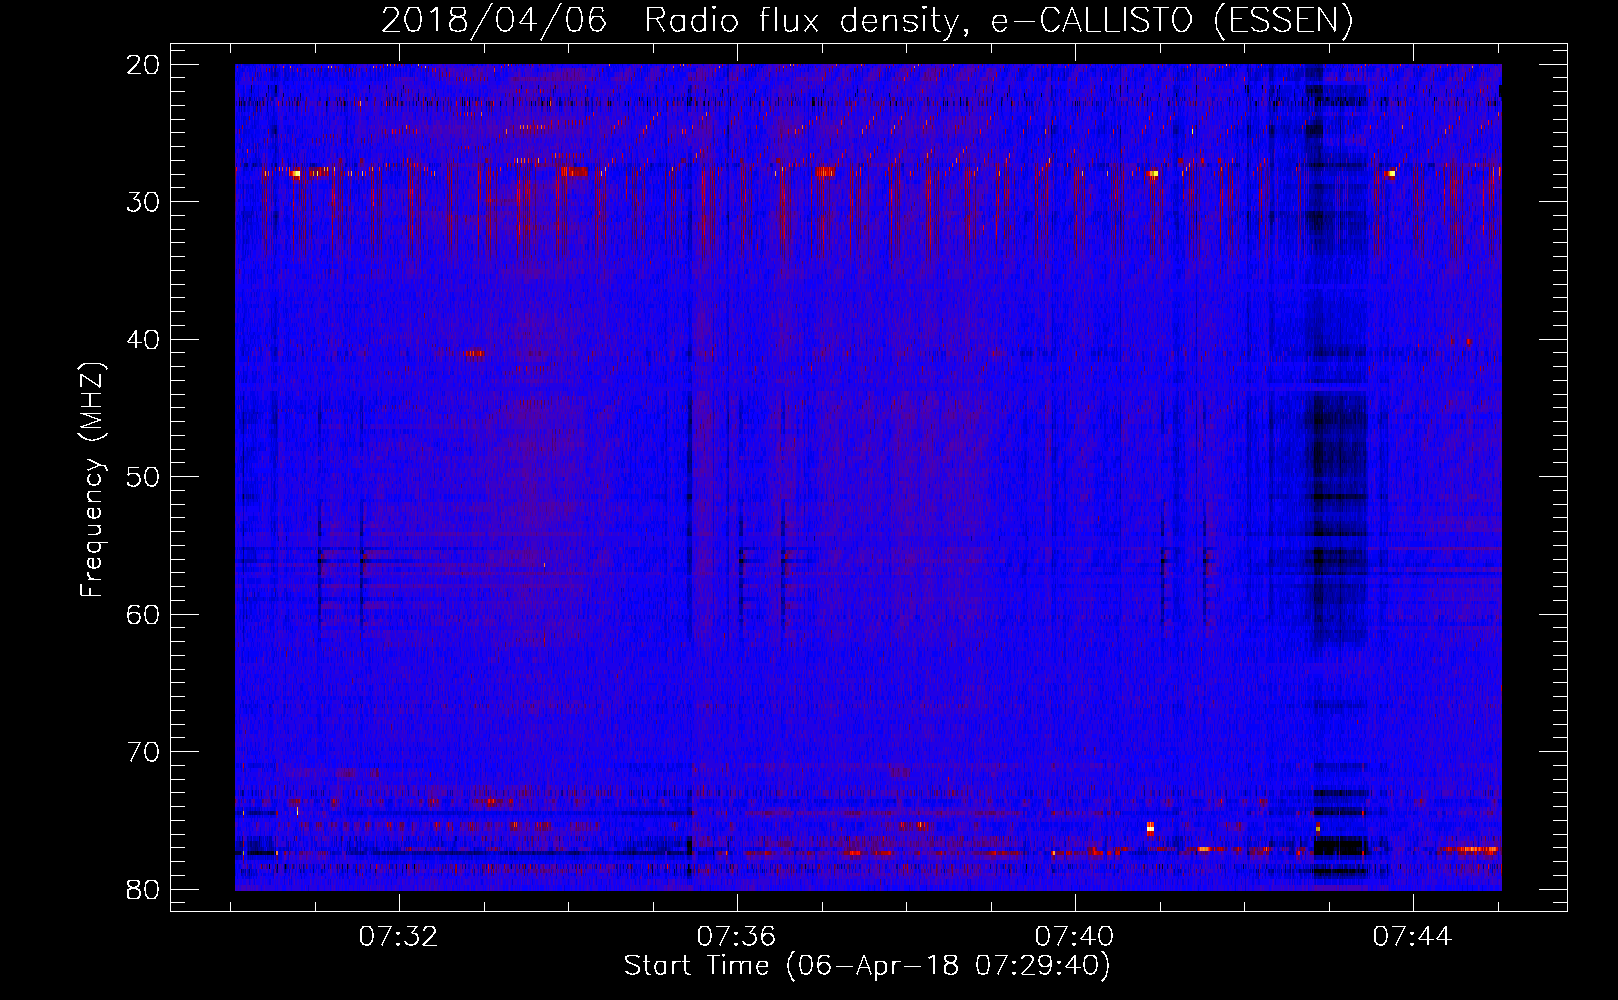The height and width of the screenshot is (1000, 1618).
Task: Click the frequency tick label '30'
Action: click(143, 202)
